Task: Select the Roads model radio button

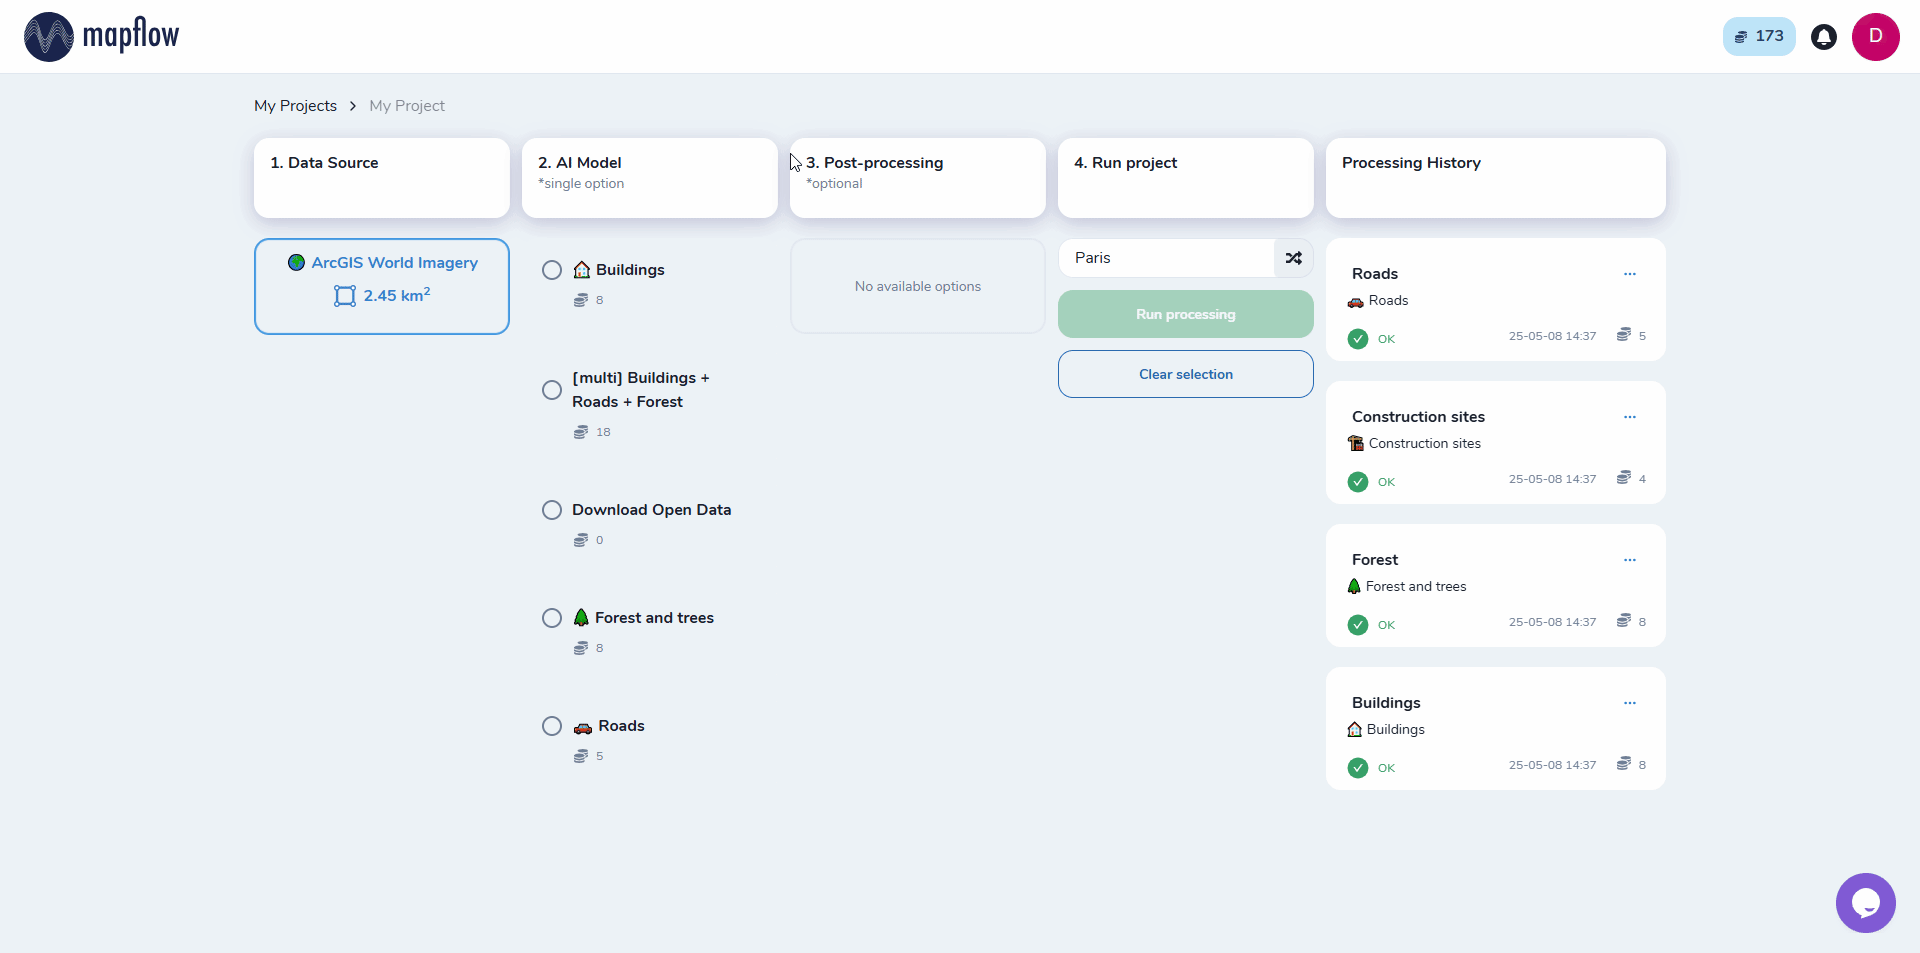Action: pyautogui.click(x=552, y=726)
